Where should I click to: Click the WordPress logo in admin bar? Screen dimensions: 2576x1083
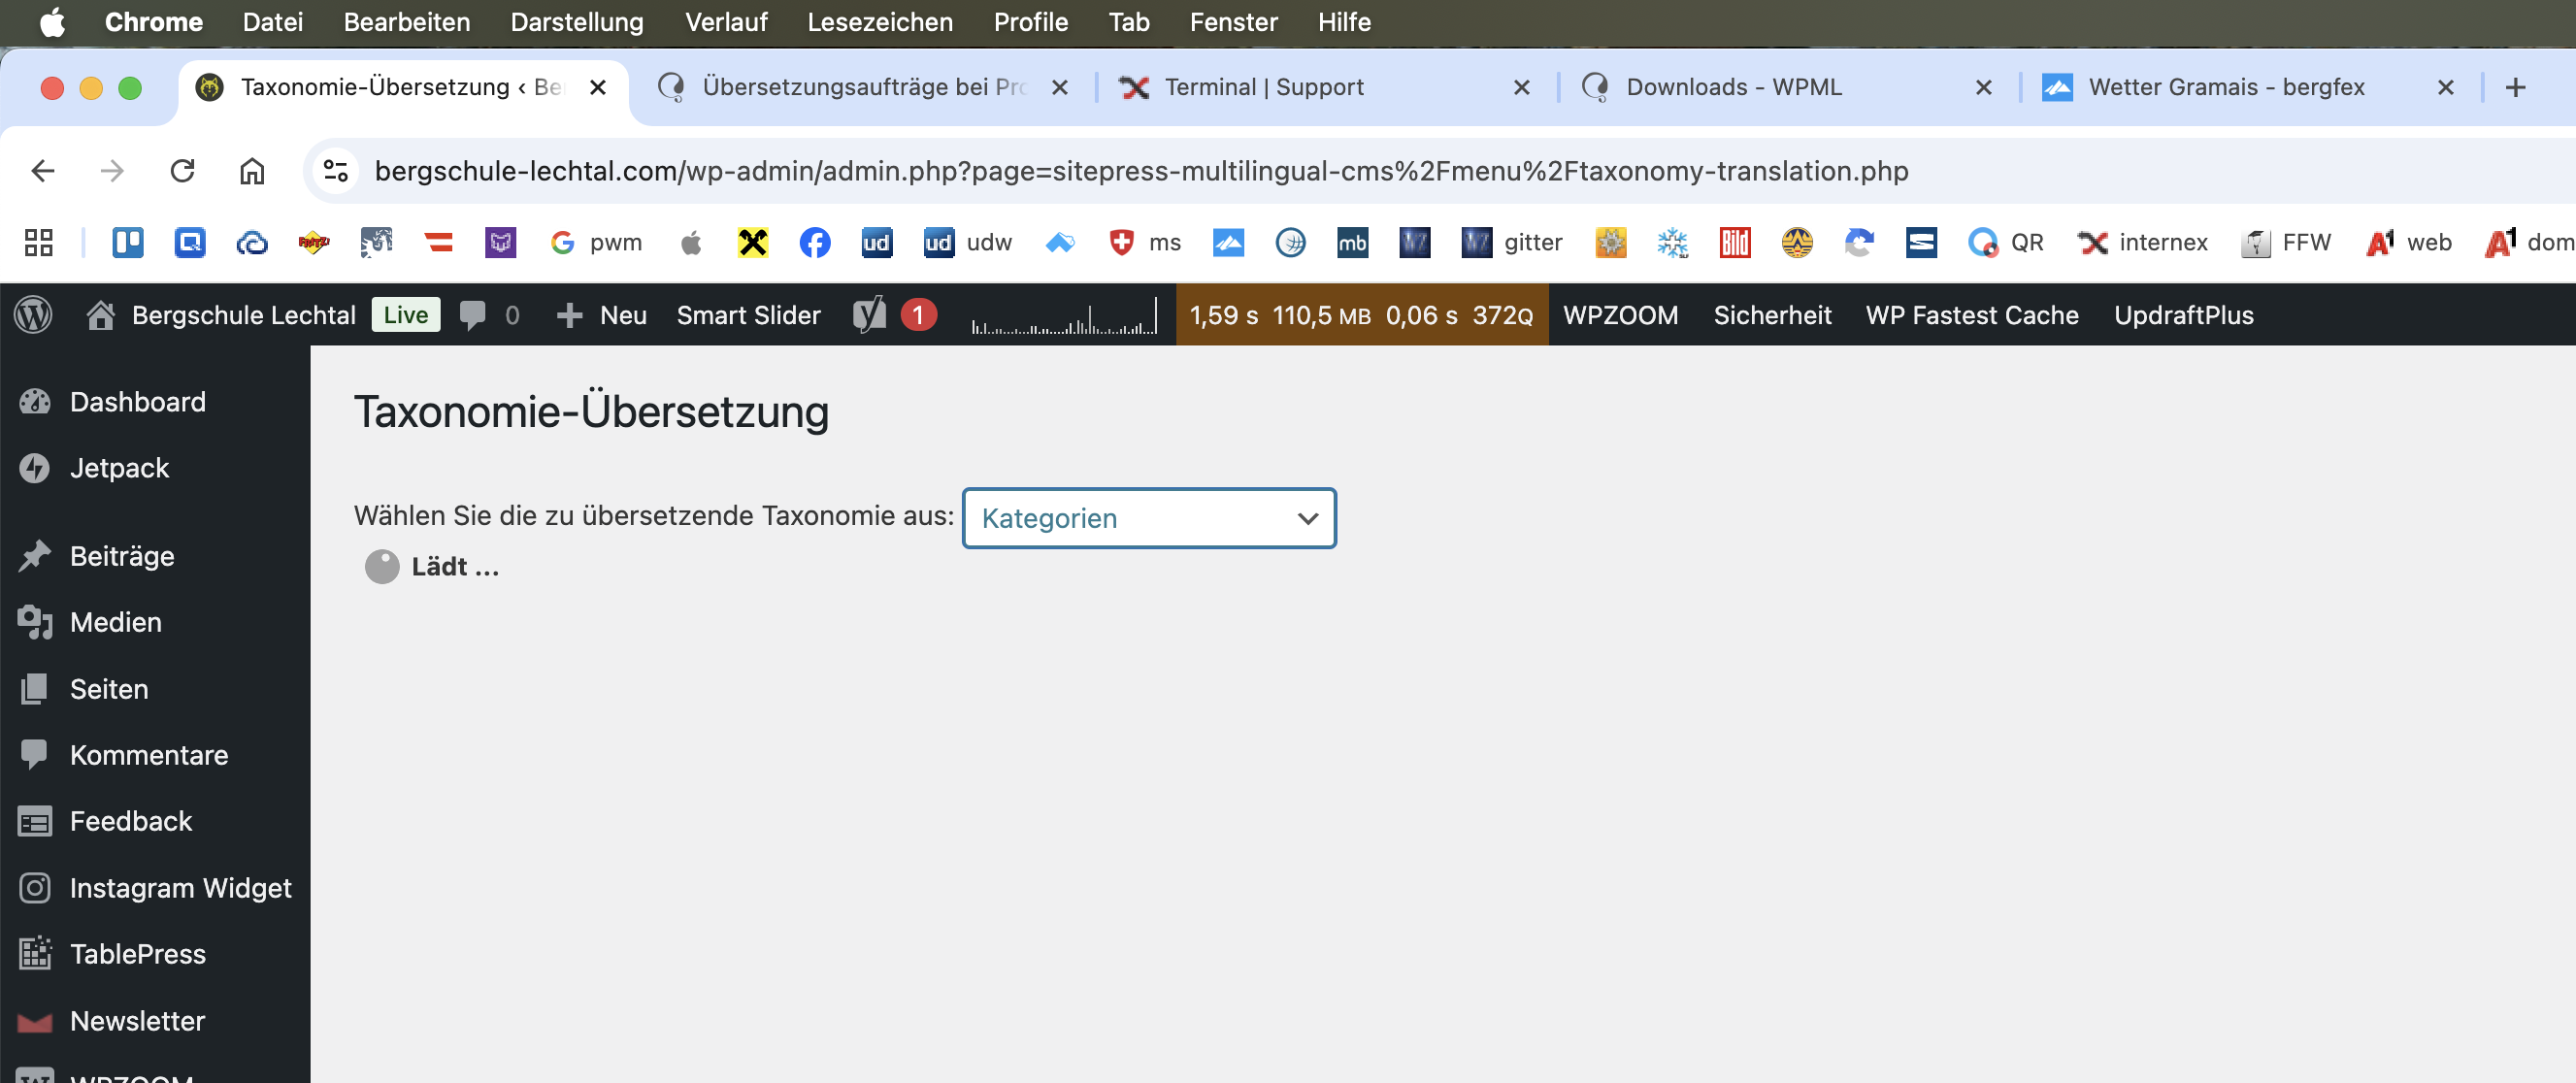point(33,315)
